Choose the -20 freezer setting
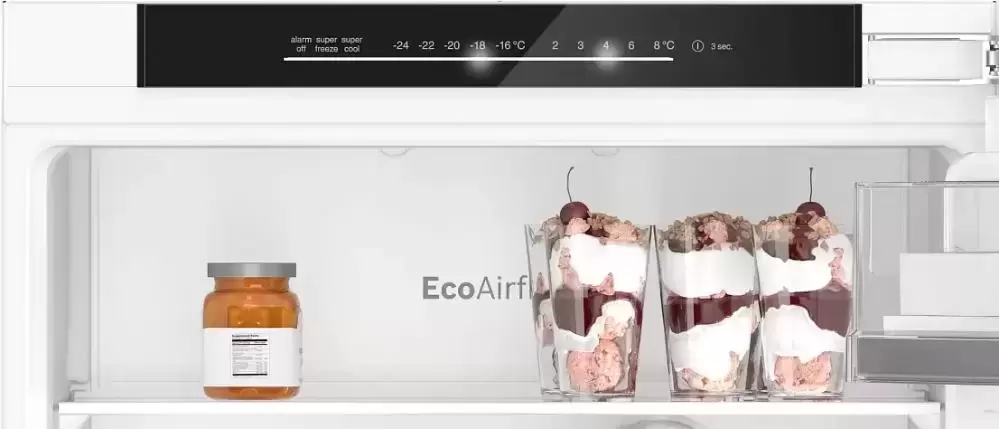This screenshot has height=429, width=999. click(452, 46)
